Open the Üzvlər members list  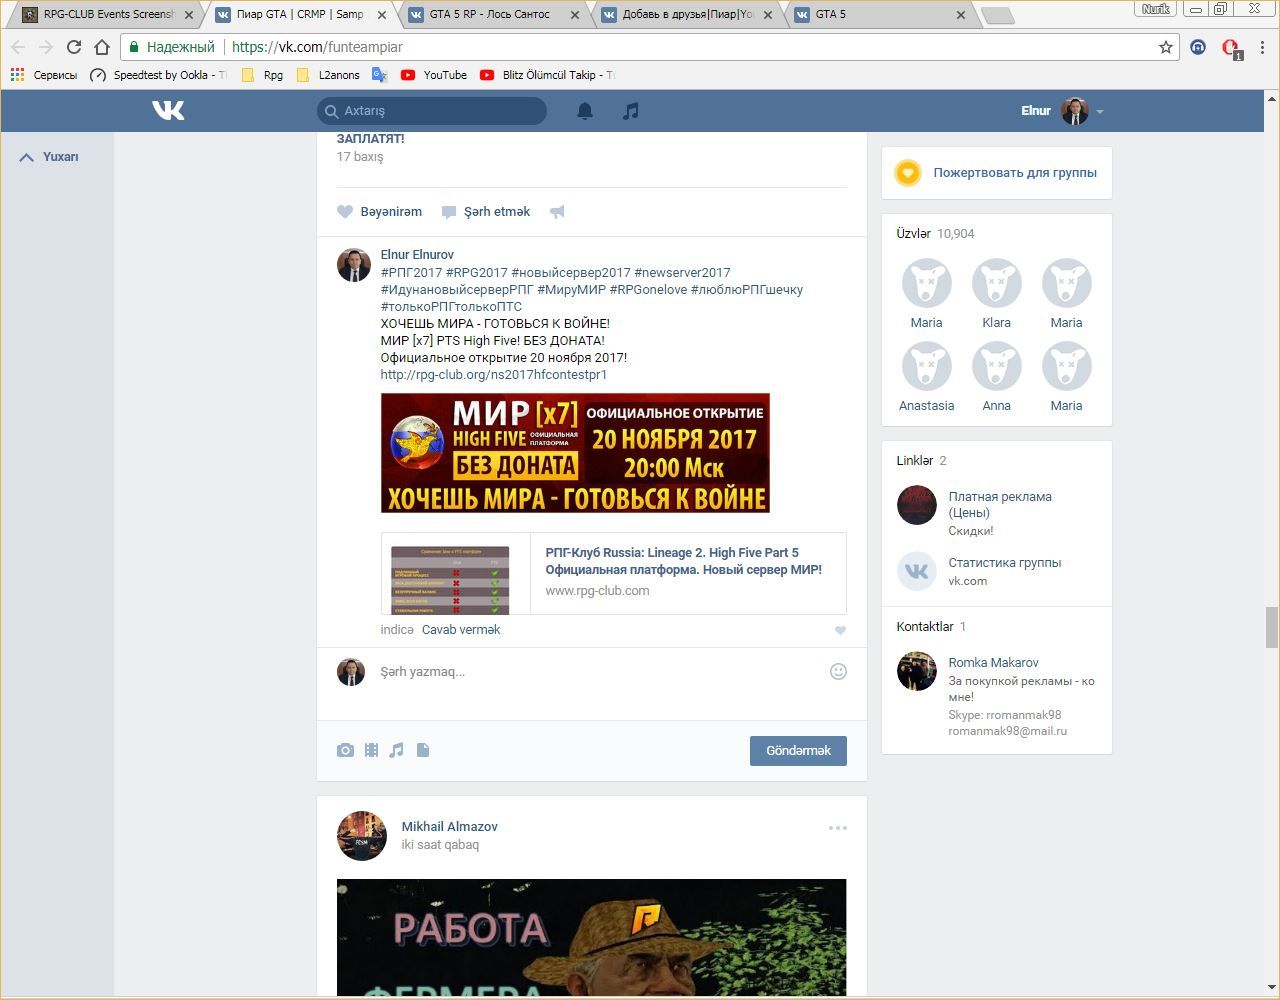coord(935,234)
